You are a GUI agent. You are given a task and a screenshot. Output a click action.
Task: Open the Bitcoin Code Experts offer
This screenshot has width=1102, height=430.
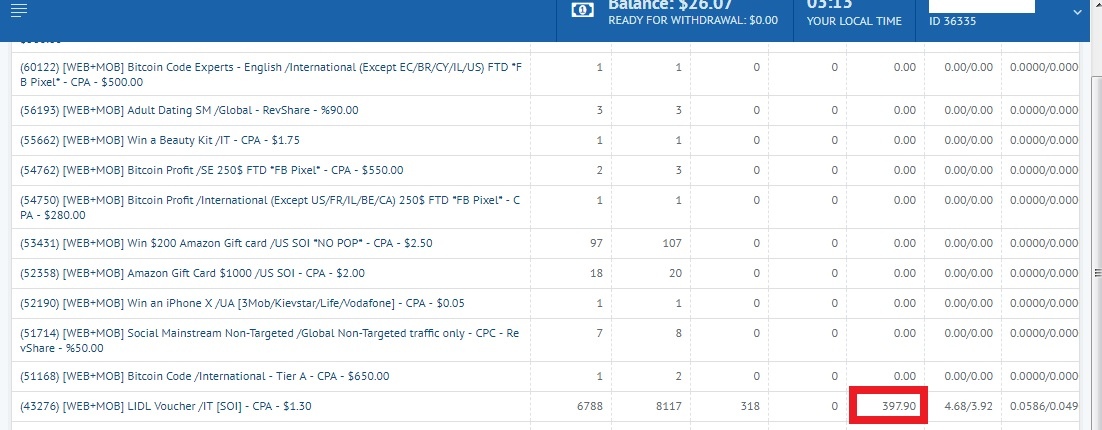(x=271, y=74)
